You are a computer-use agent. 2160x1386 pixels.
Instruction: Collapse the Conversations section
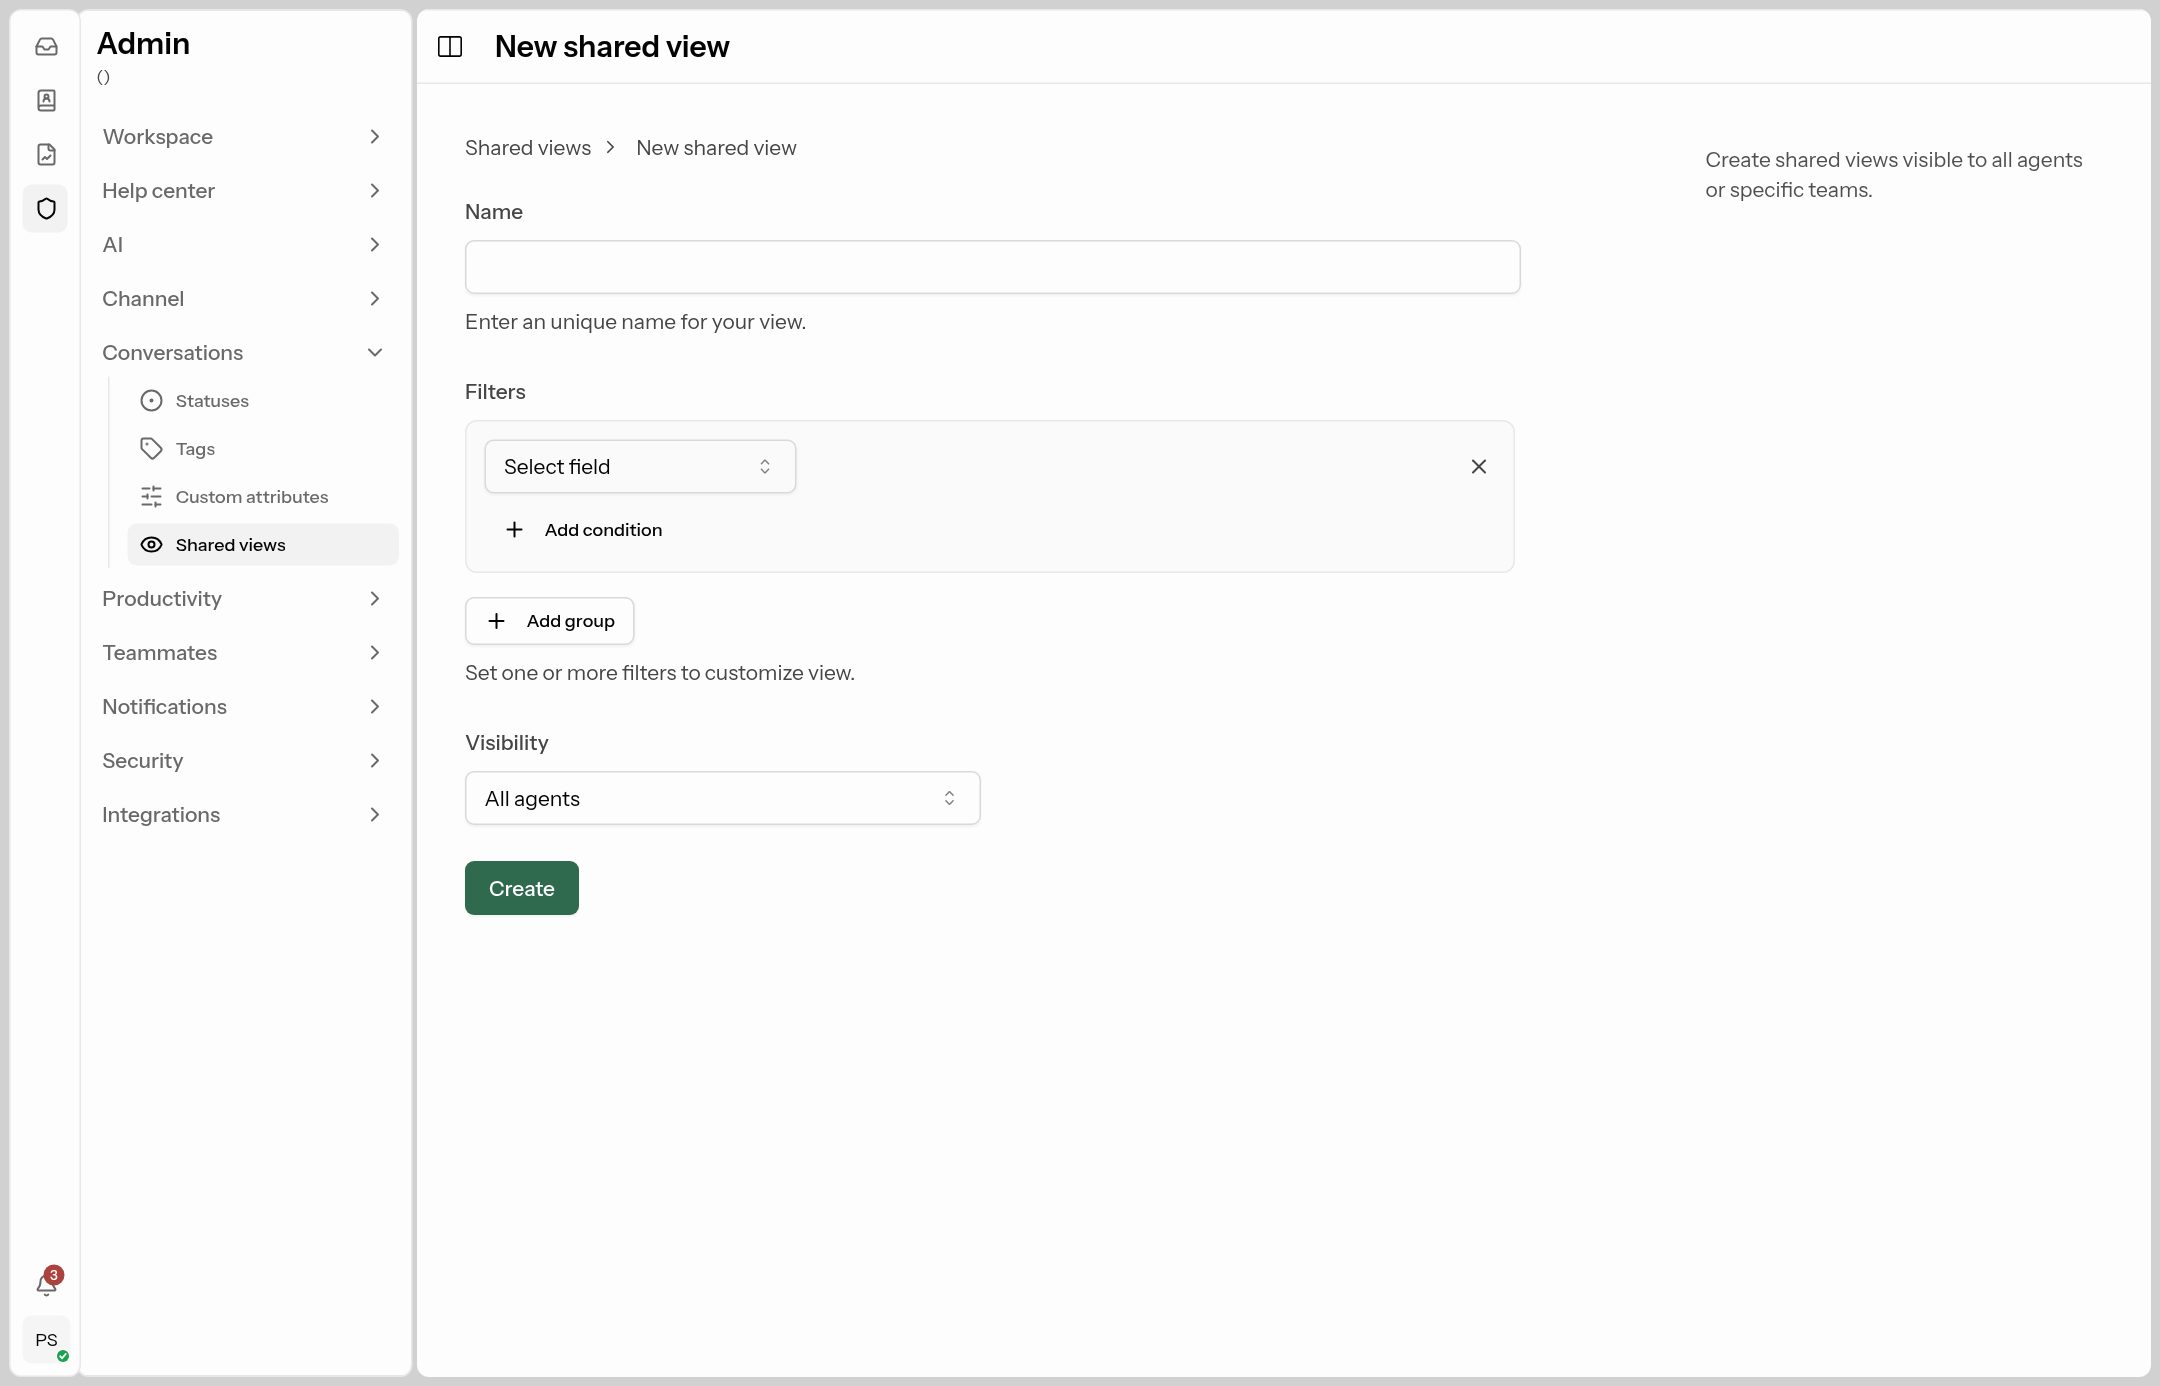pos(243,352)
